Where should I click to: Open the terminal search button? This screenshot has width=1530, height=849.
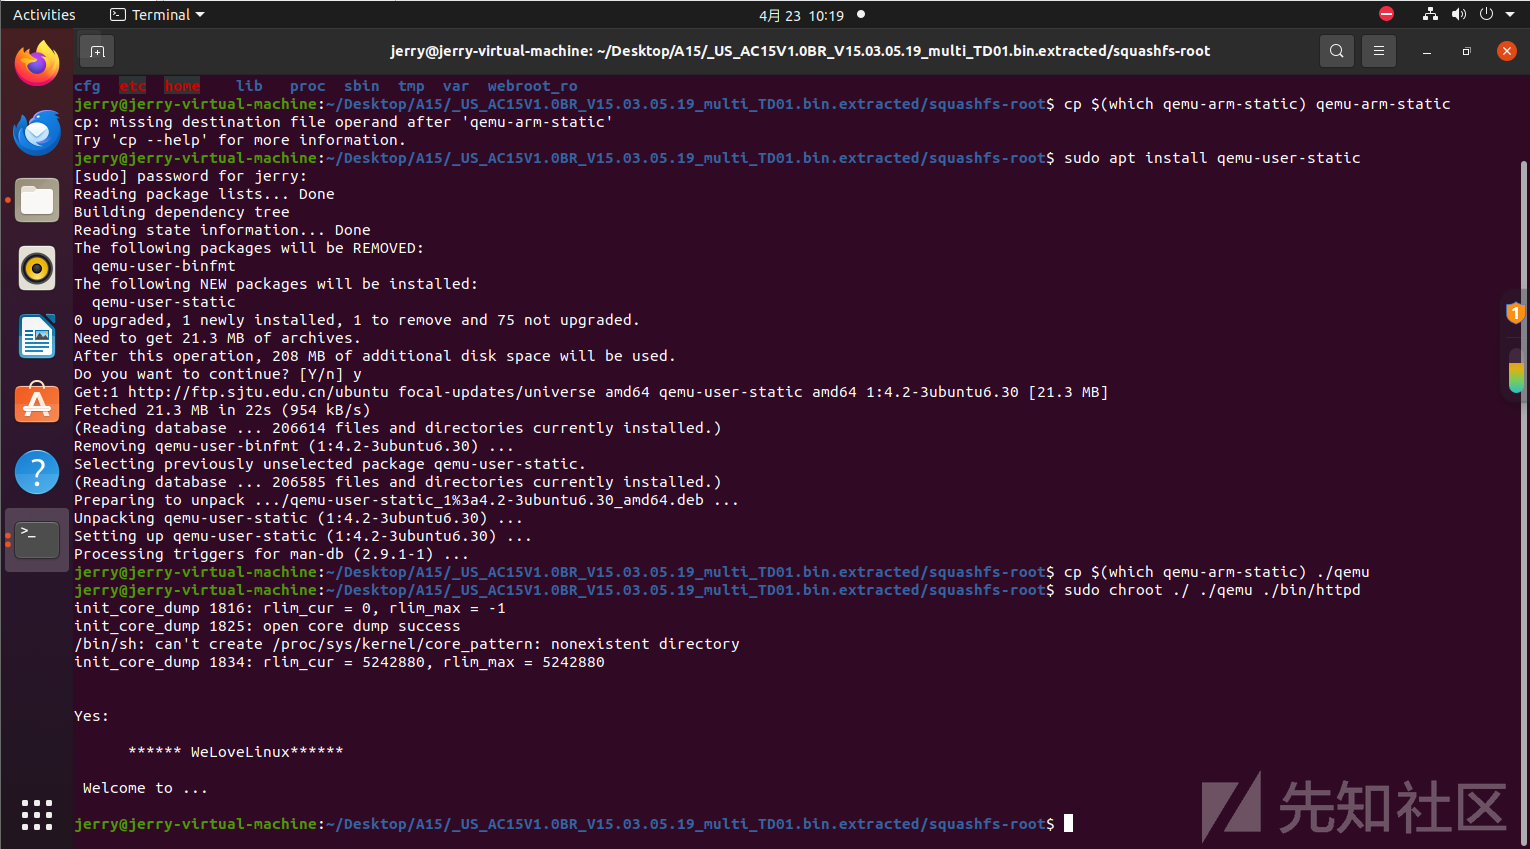coord(1337,51)
